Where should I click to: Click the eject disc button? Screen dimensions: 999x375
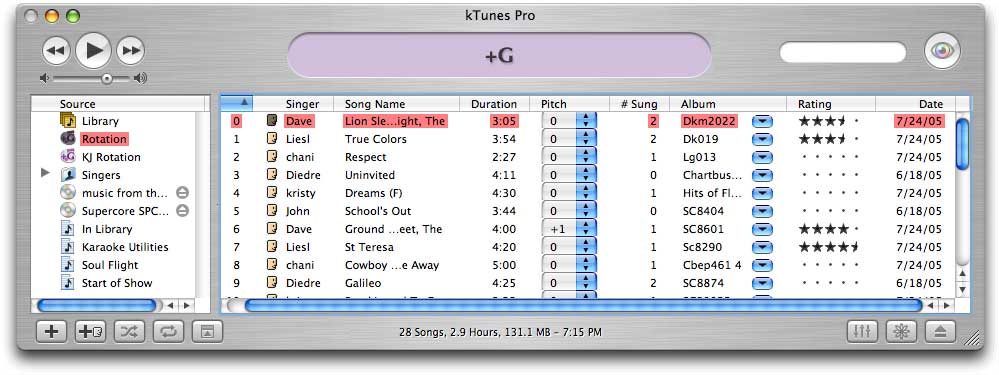click(940, 332)
